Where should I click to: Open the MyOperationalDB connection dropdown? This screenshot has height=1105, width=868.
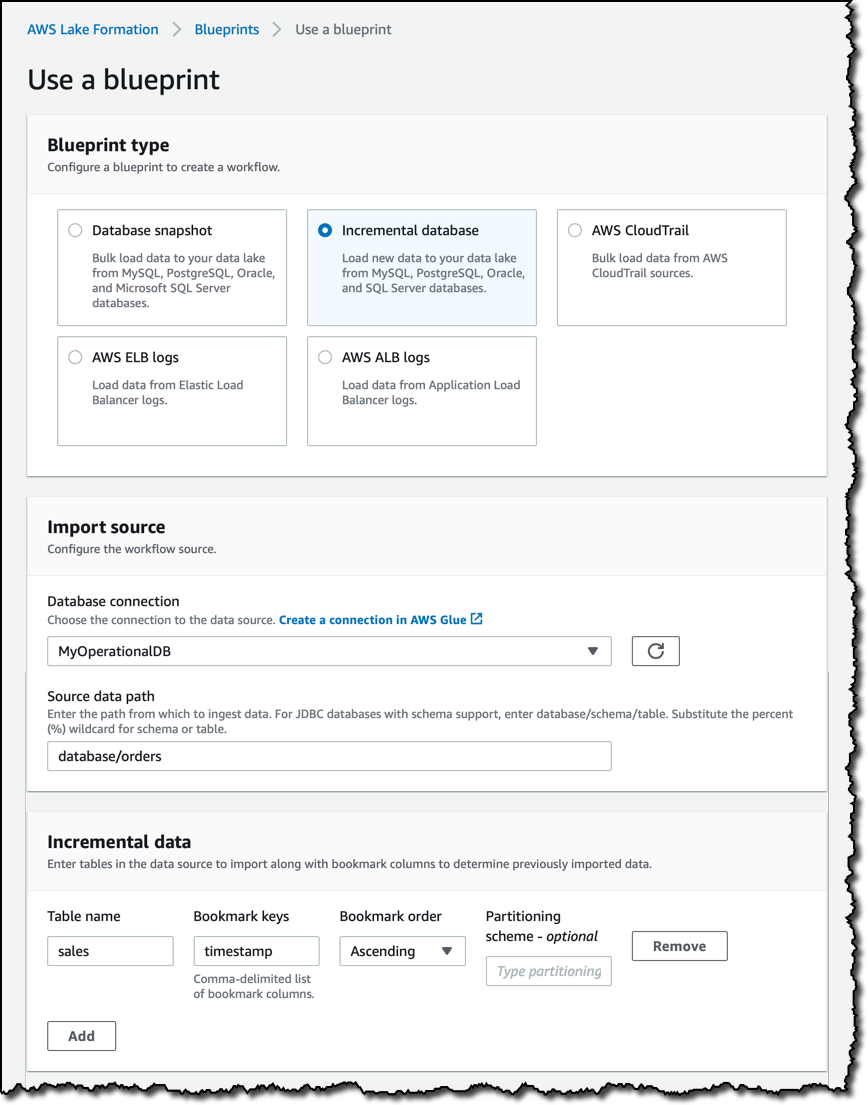[329, 651]
